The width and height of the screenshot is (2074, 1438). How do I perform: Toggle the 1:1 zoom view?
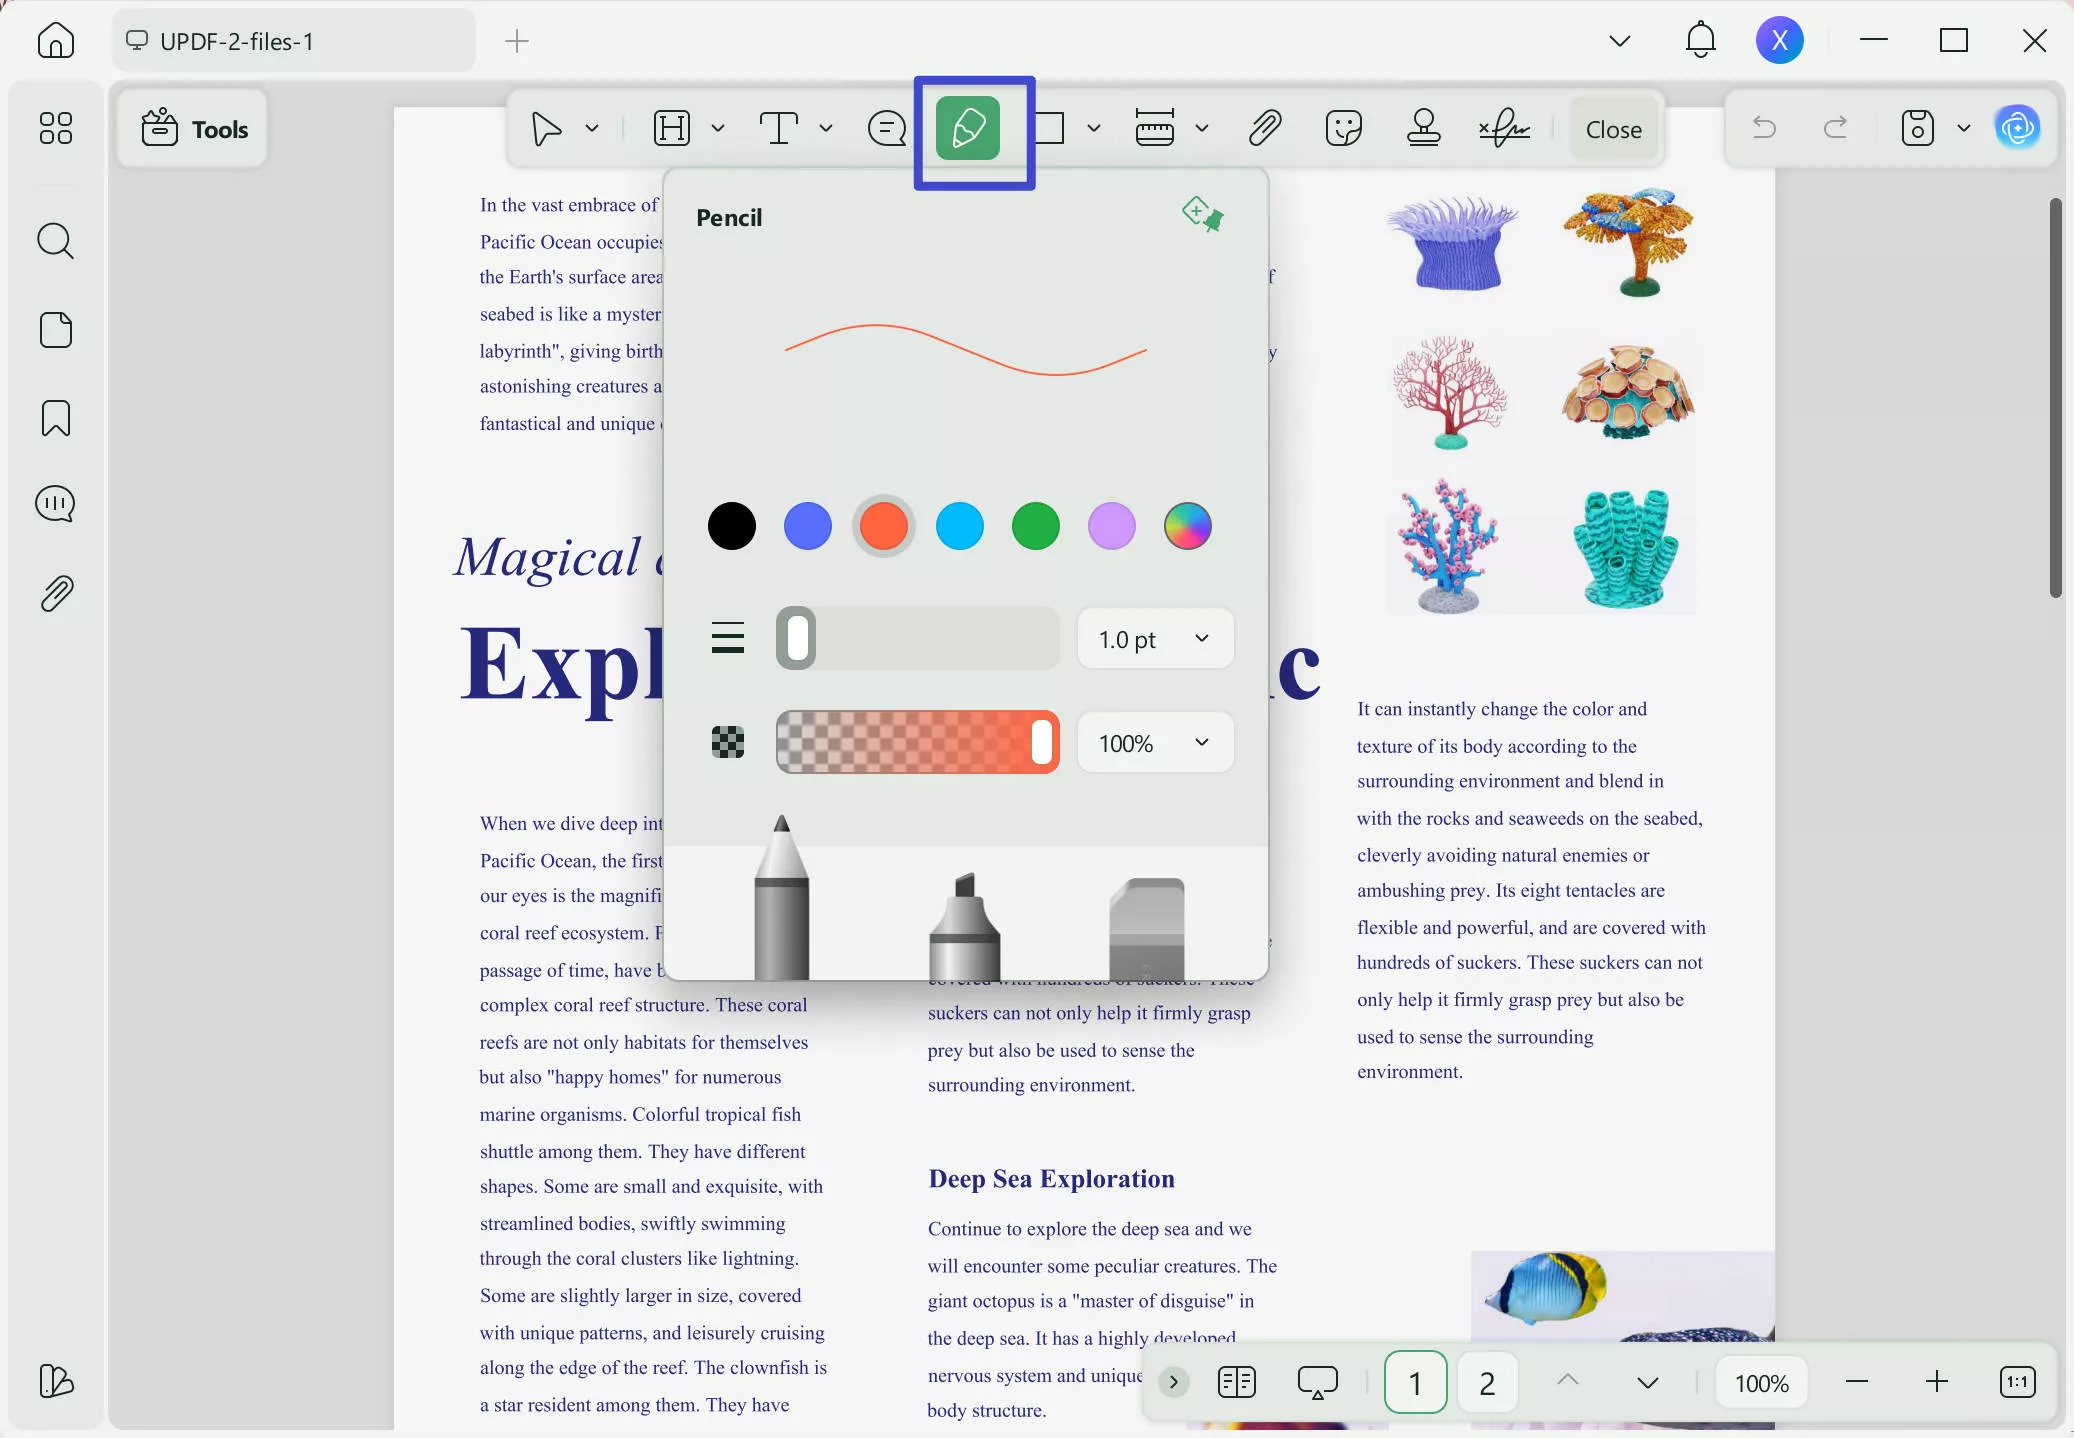tap(2016, 1382)
